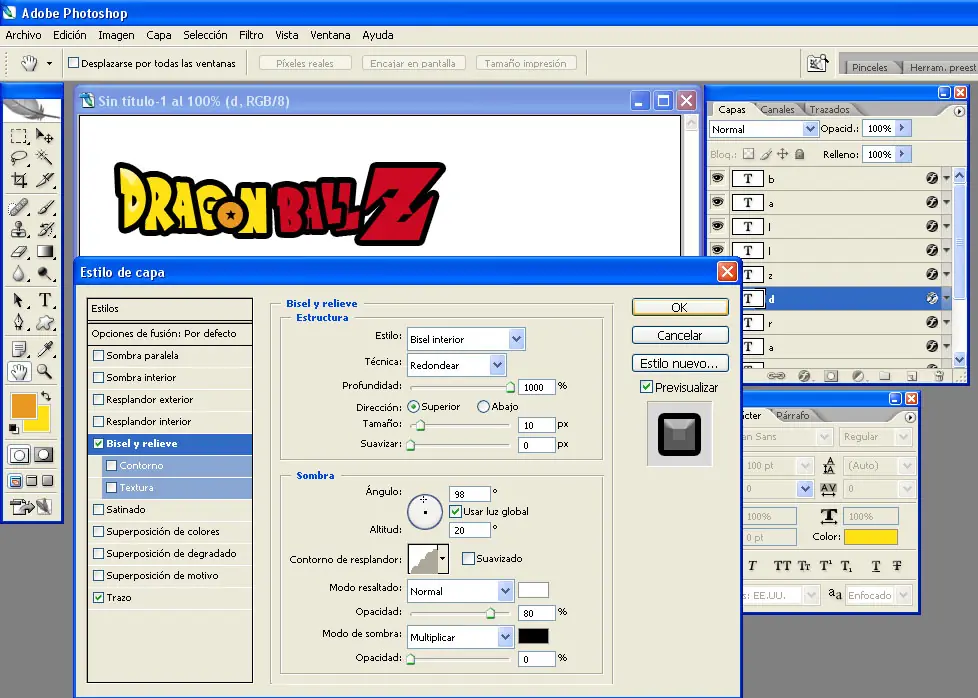Select the Brush tool
978x698 pixels.
coord(44,207)
